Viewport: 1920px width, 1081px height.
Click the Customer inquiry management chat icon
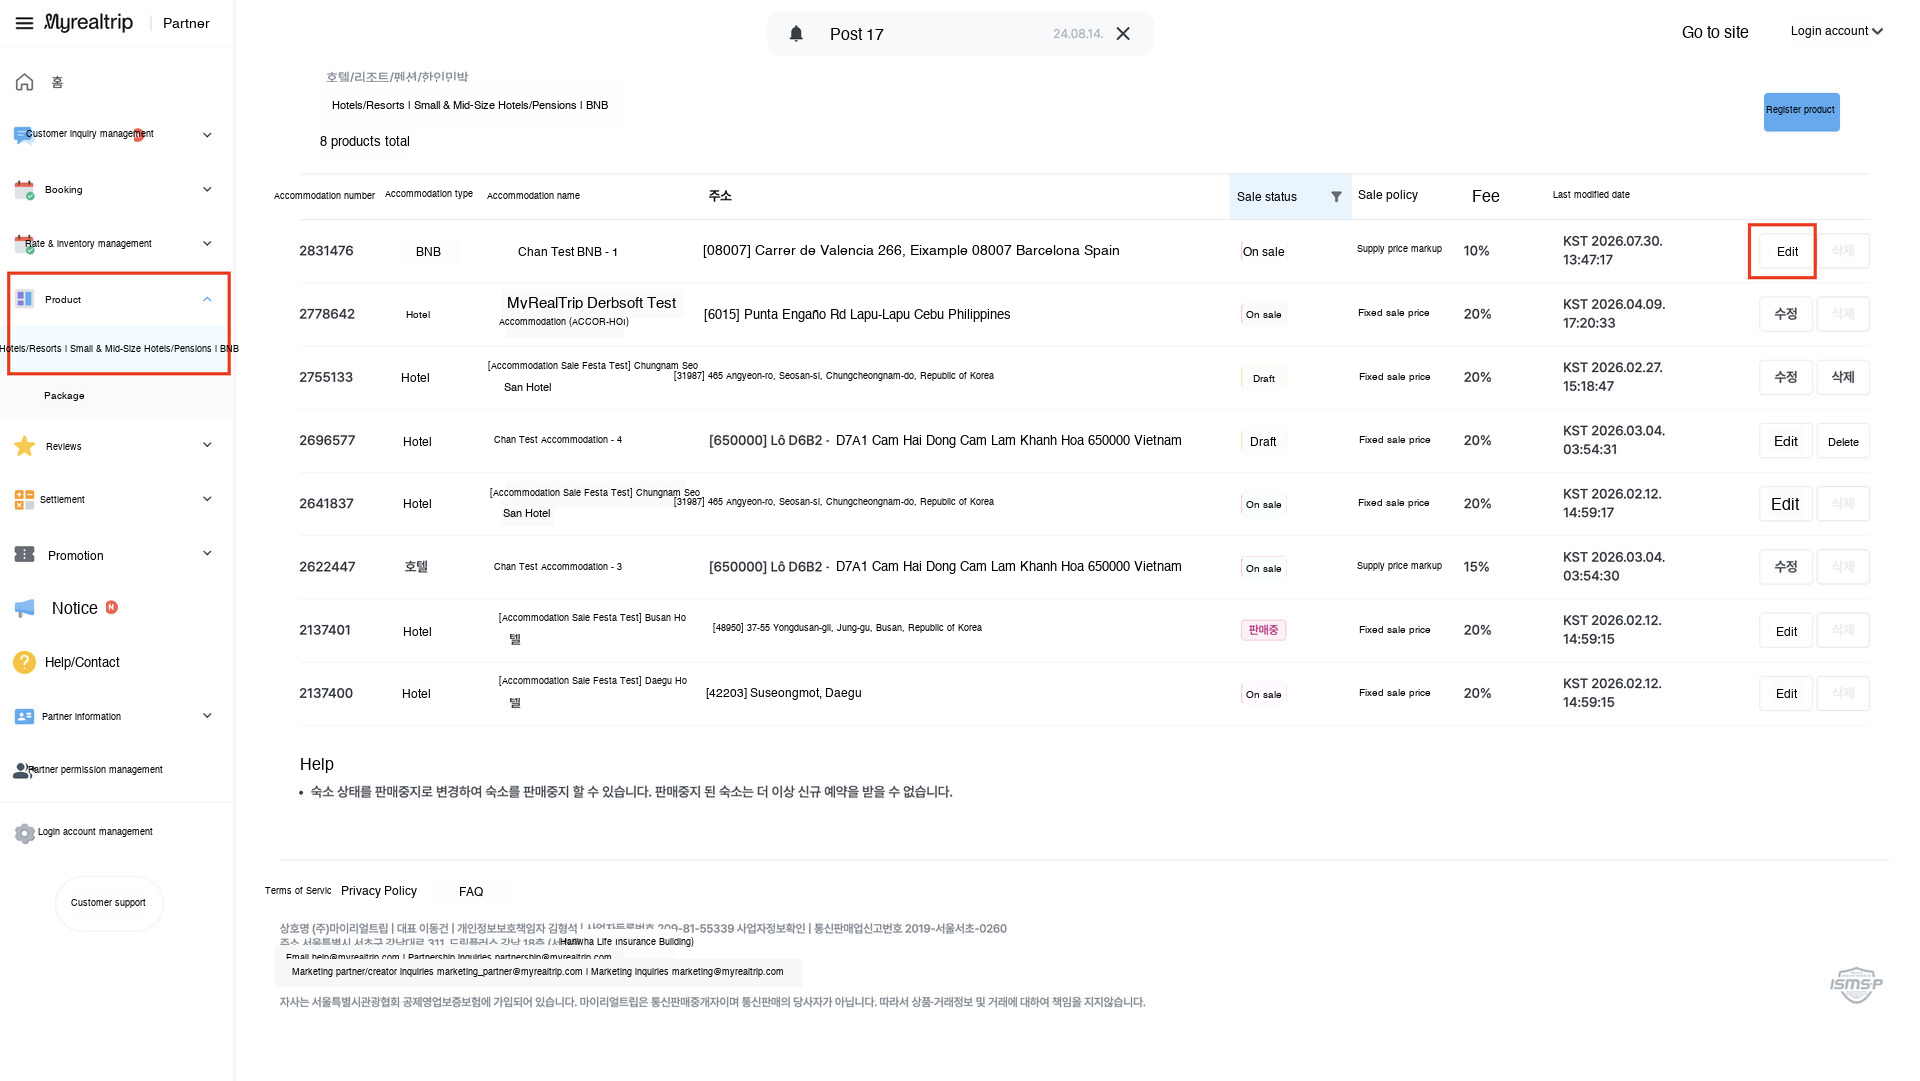coord(23,134)
